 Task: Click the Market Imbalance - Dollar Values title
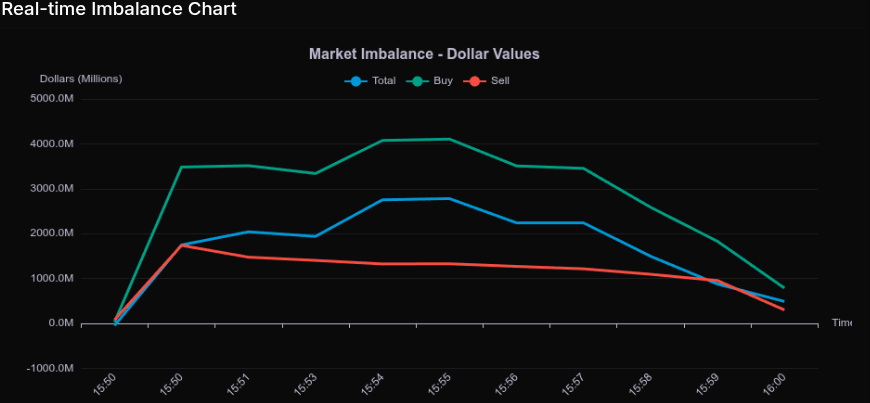coord(430,53)
